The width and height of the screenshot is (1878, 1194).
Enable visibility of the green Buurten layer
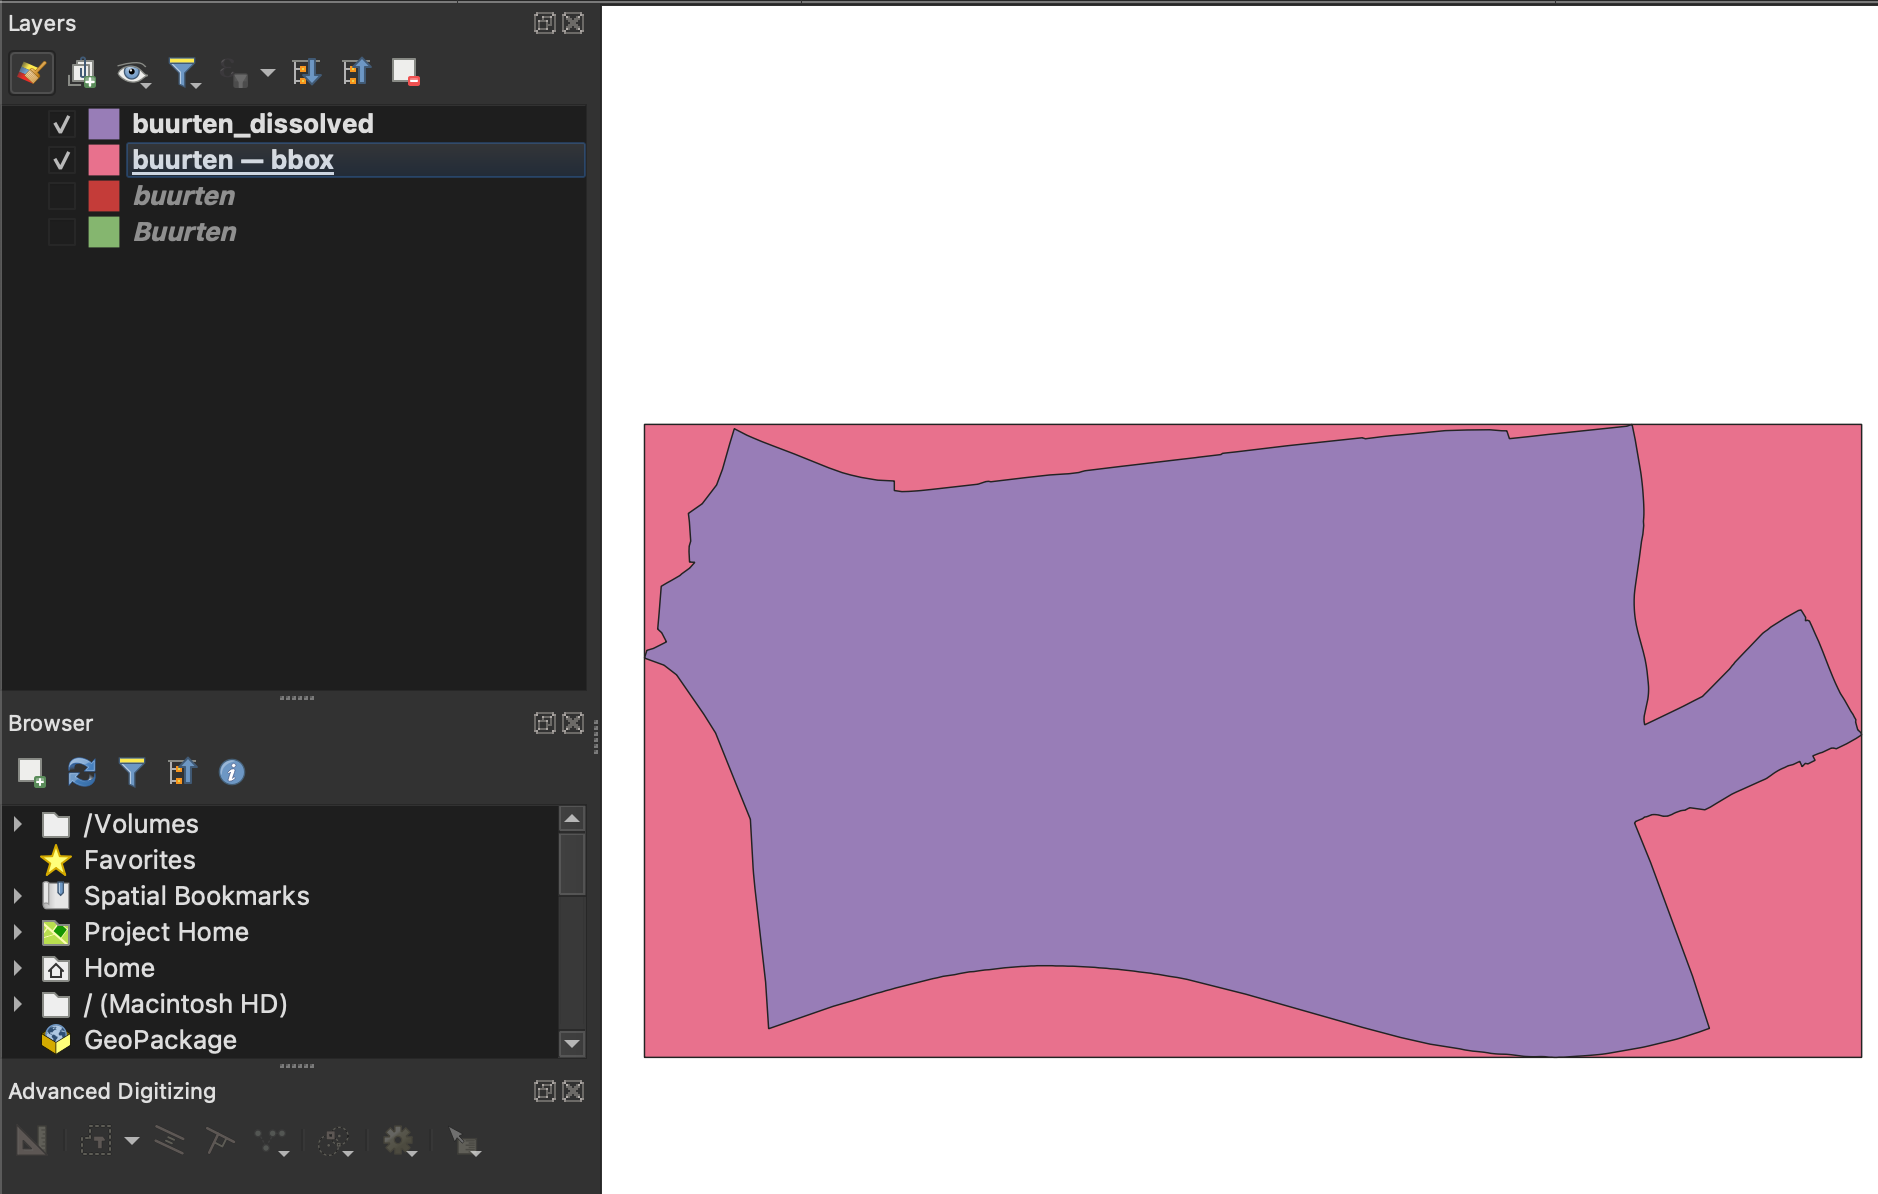62,232
